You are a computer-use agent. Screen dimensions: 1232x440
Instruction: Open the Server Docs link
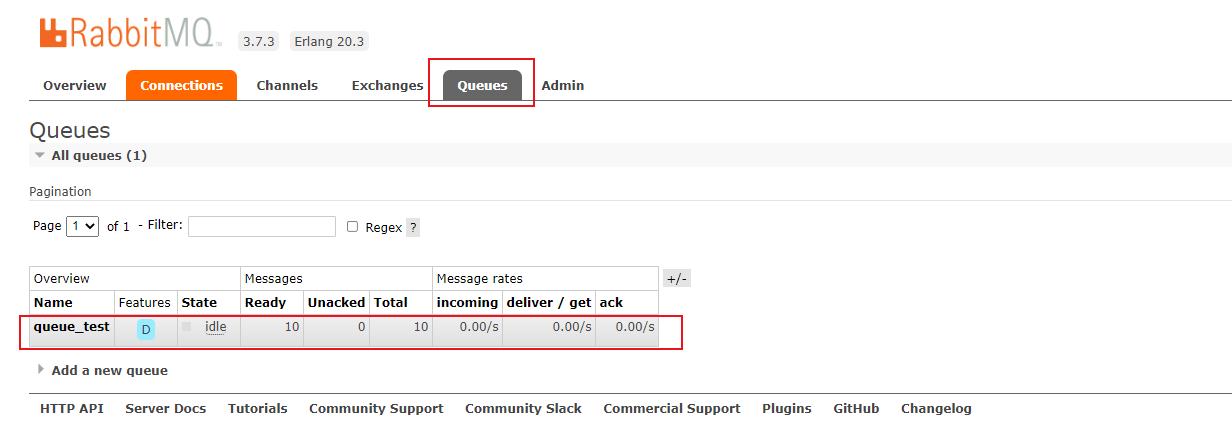[165, 409]
